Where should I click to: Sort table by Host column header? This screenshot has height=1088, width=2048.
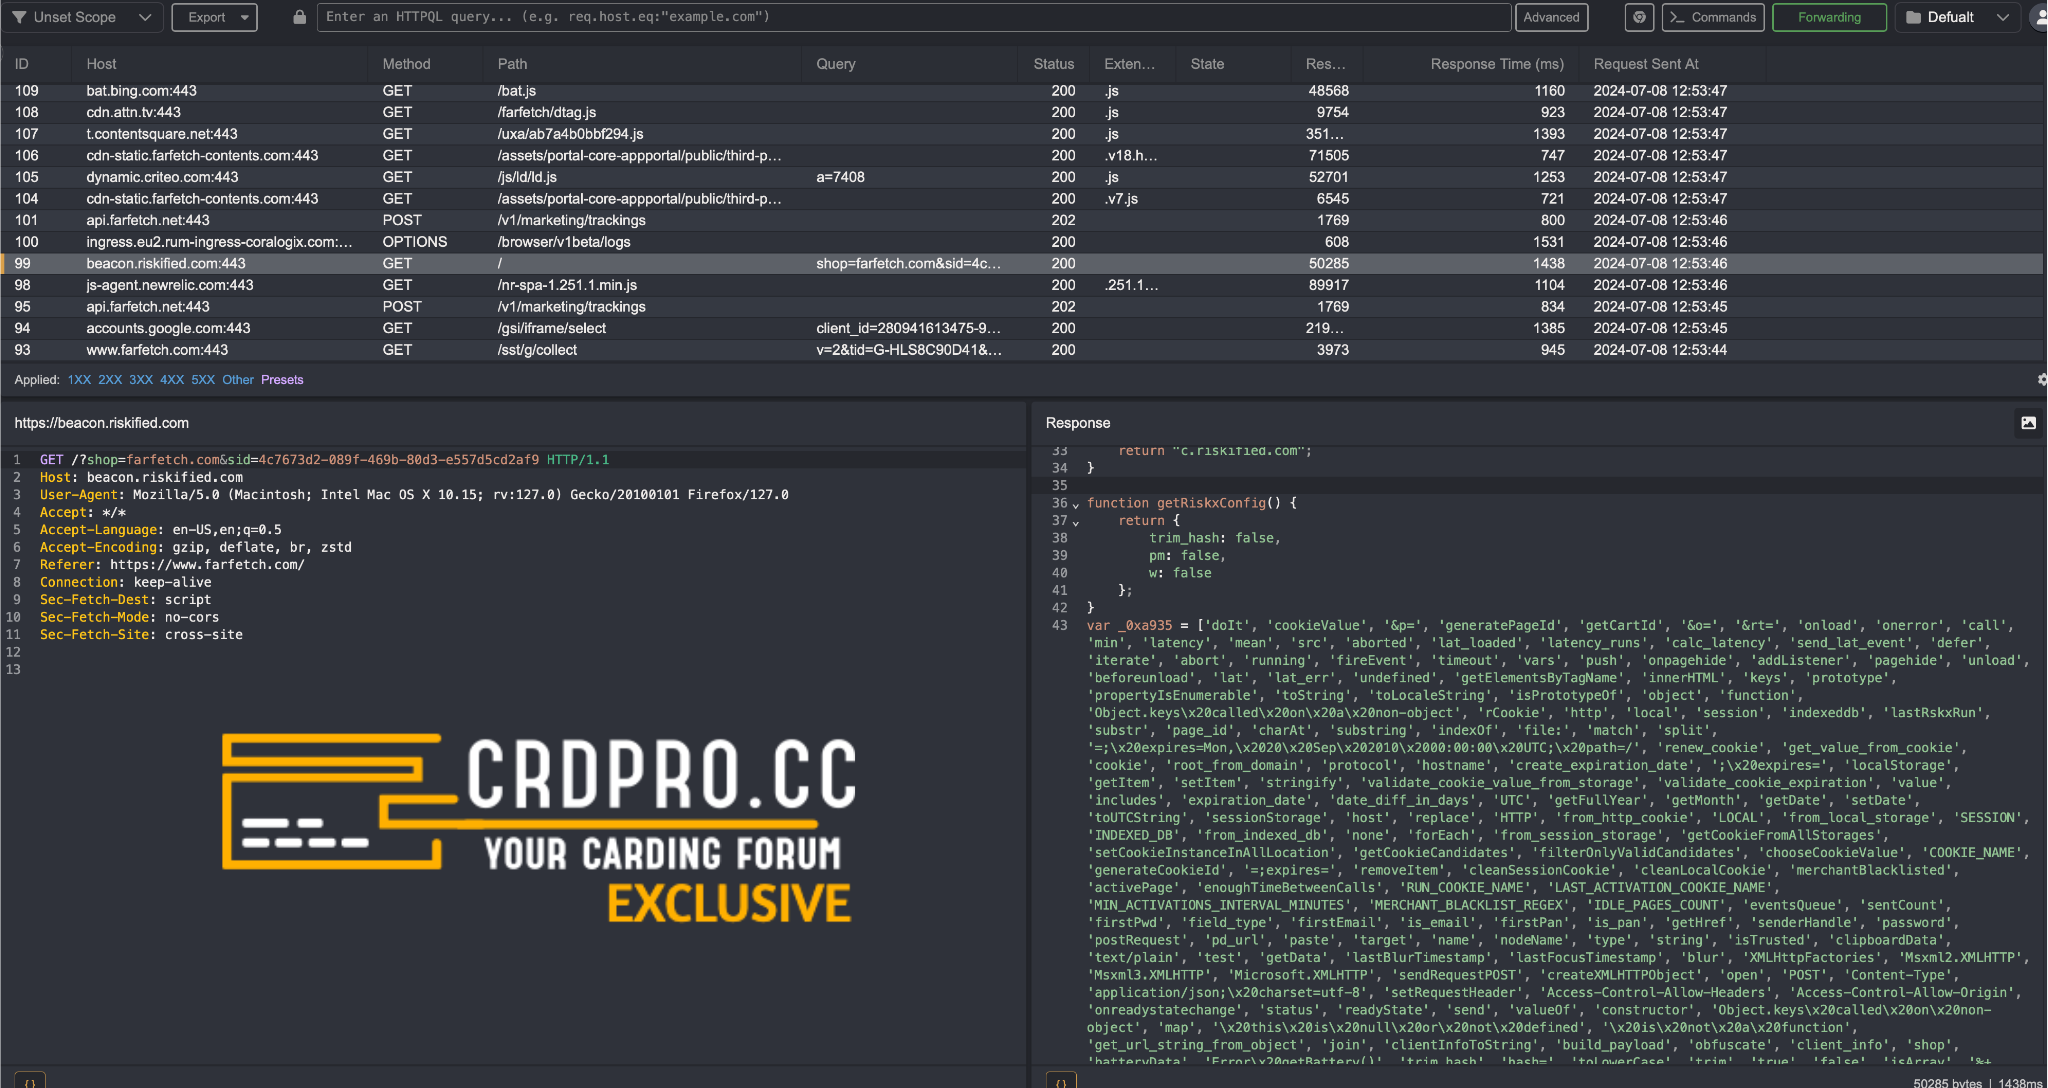101,64
